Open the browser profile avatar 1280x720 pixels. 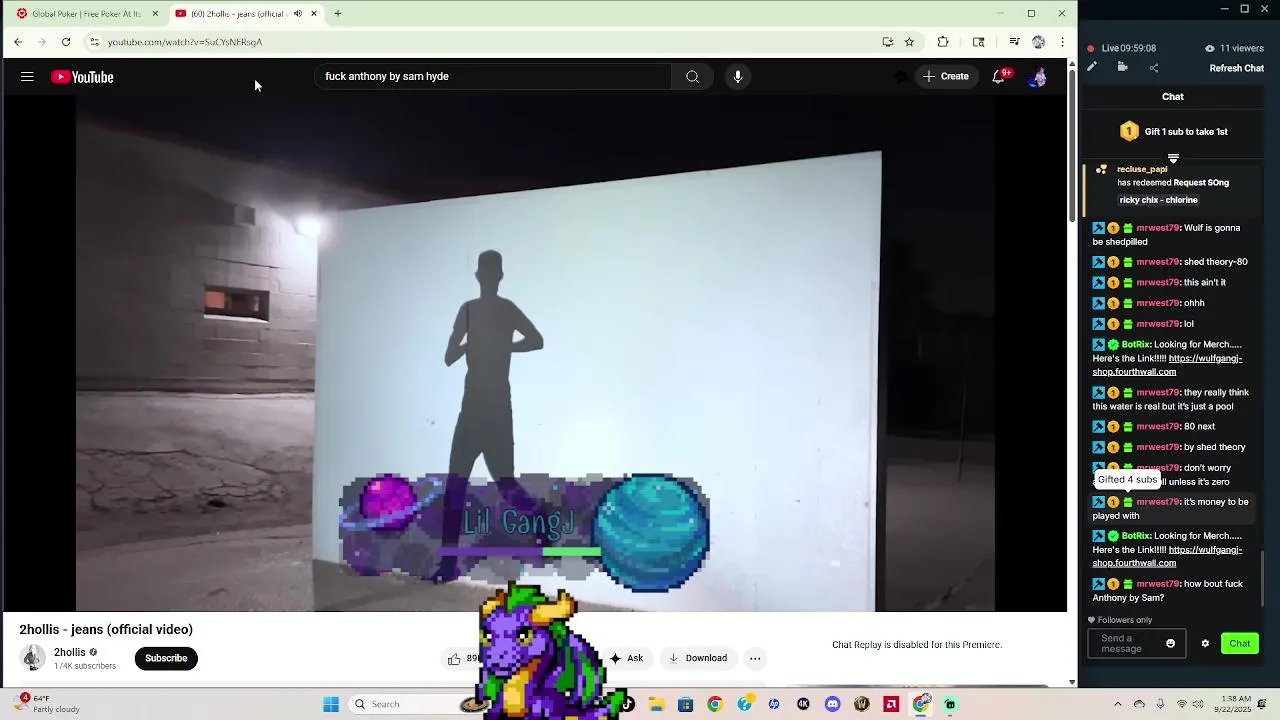tap(1038, 42)
